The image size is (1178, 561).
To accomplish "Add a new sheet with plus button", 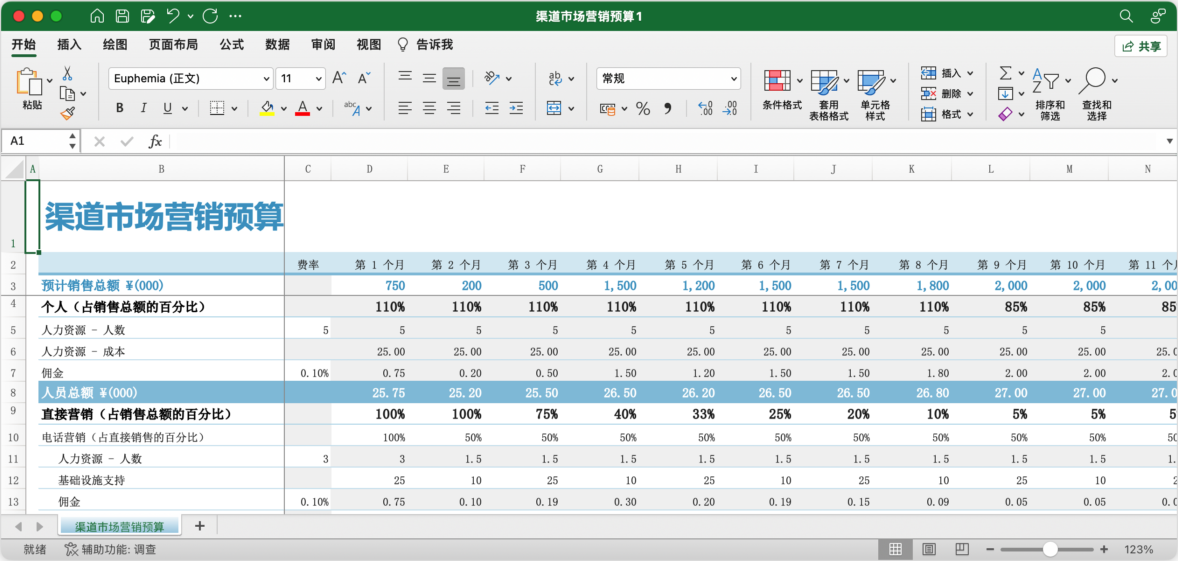I will [x=199, y=526].
